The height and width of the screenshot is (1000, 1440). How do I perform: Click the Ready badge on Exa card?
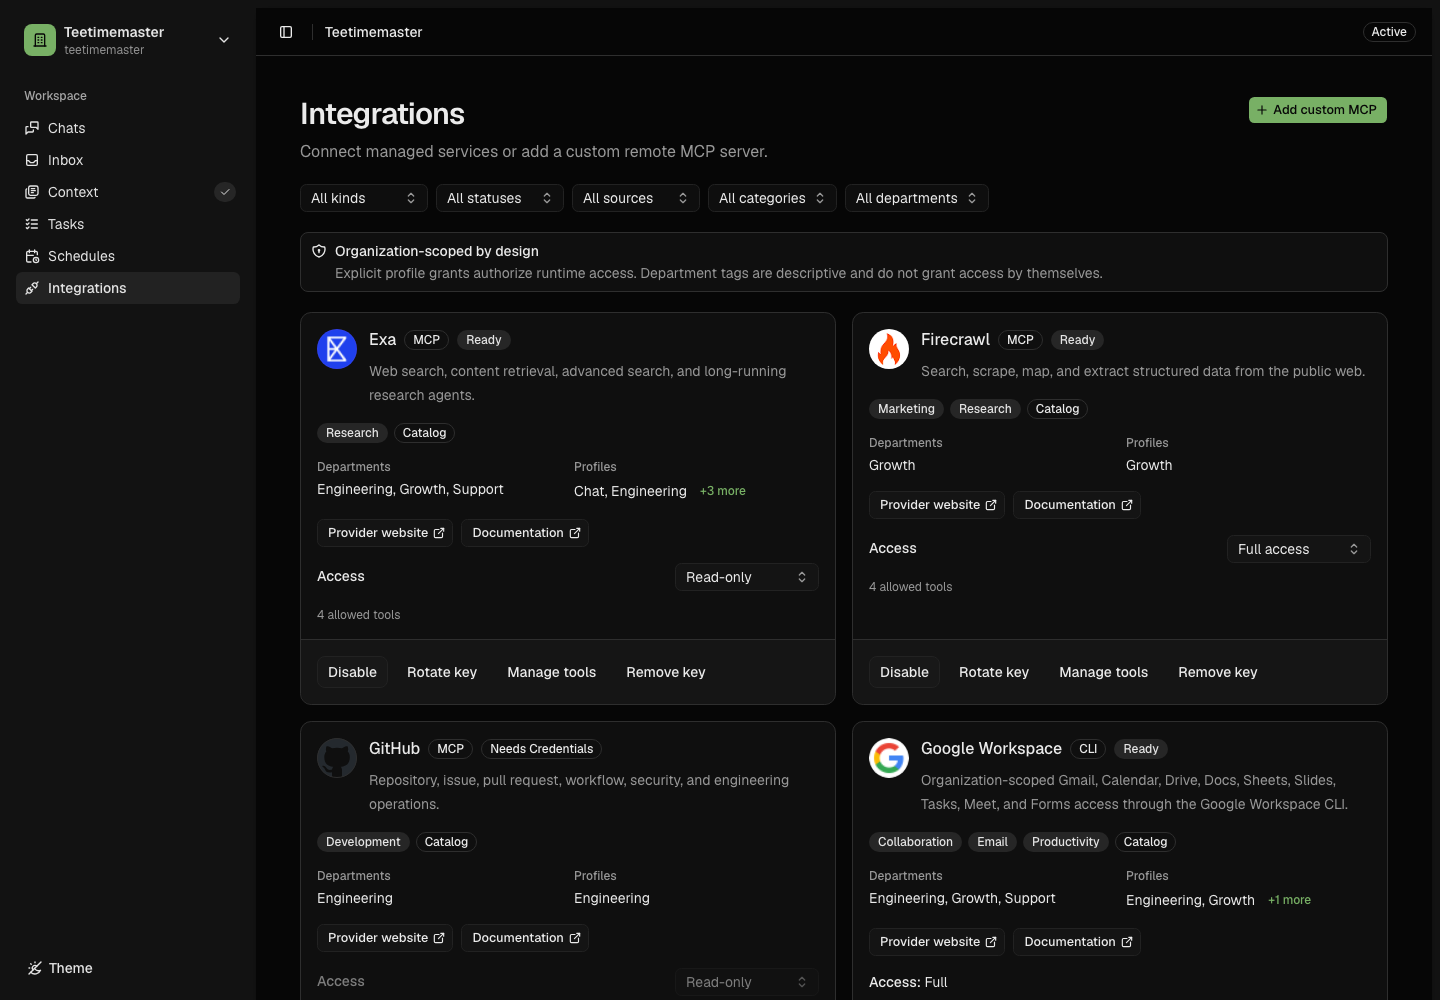(484, 340)
